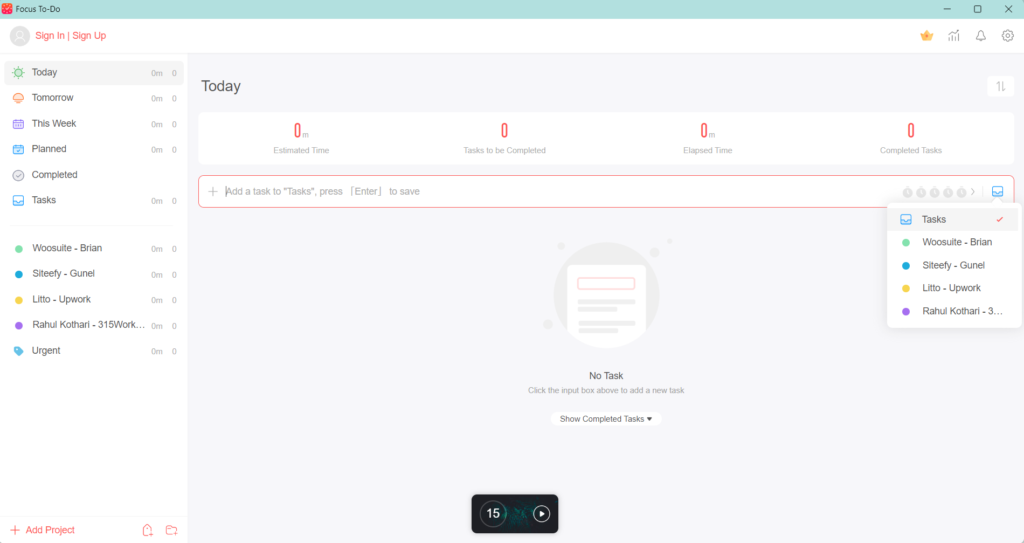The width and height of the screenshot is (1024, 543).
Task: Click the No Task label
Action: (606, 376)
